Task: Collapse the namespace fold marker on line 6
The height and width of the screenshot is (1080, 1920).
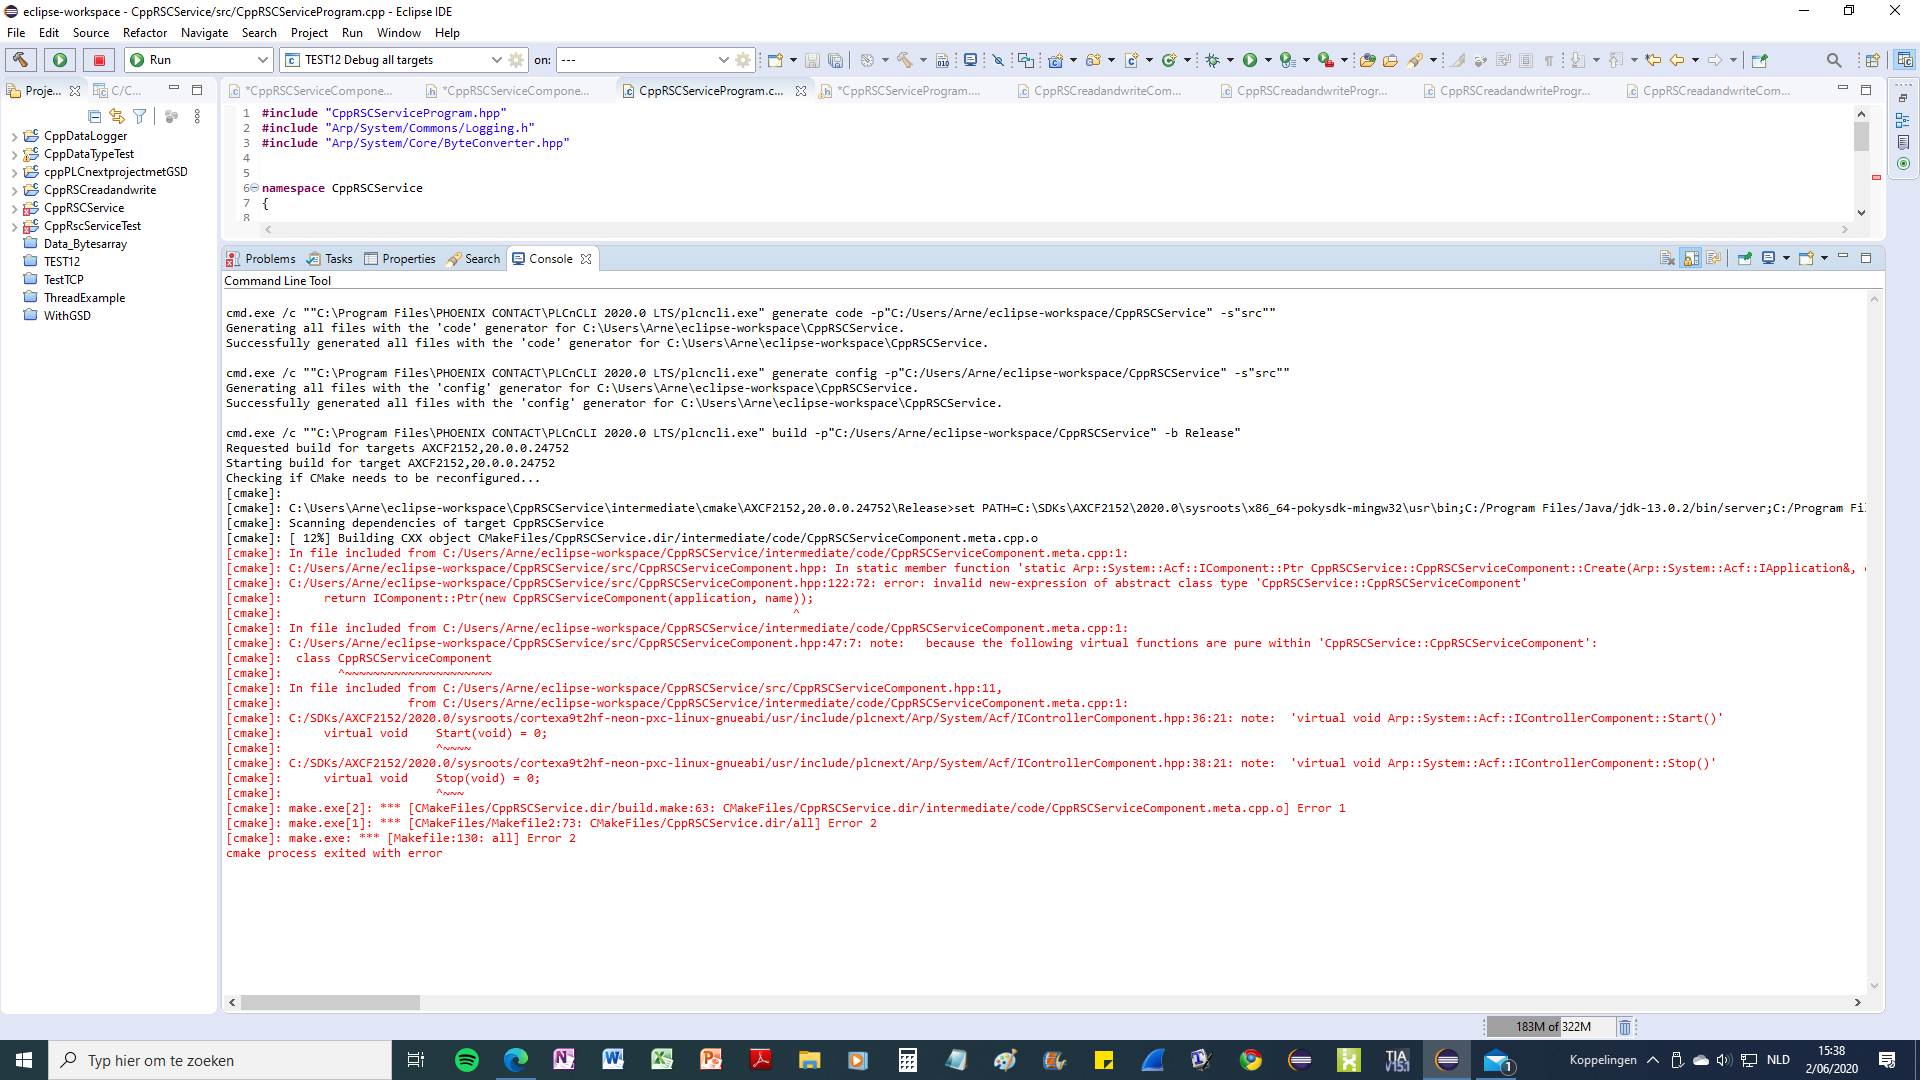Action: (254, 188)
